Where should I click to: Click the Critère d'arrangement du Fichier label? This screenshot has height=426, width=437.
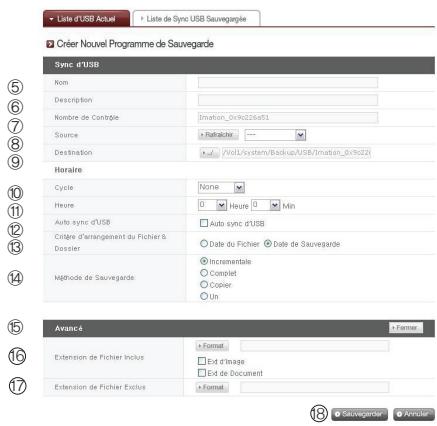(x=110, y=242)
